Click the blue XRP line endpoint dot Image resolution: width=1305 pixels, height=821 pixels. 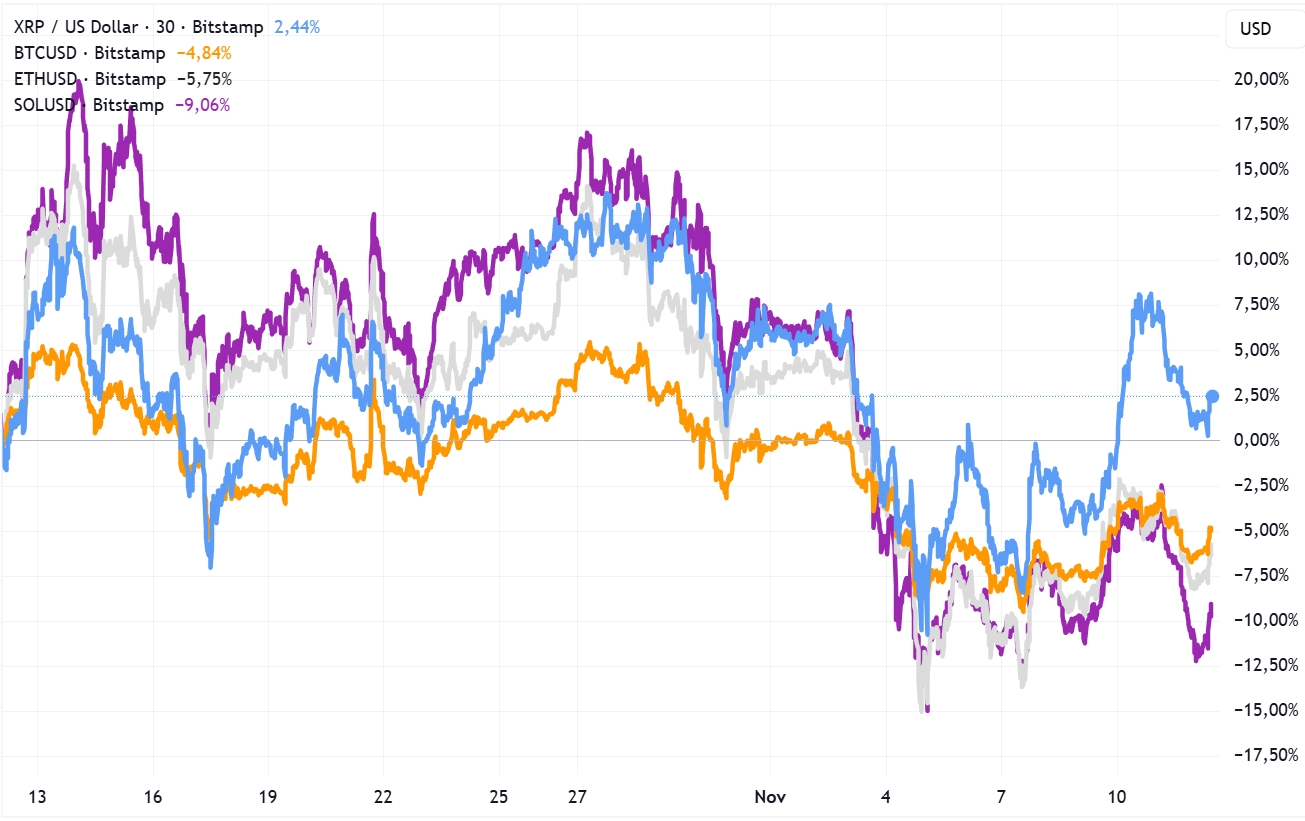coord(1213,396)
